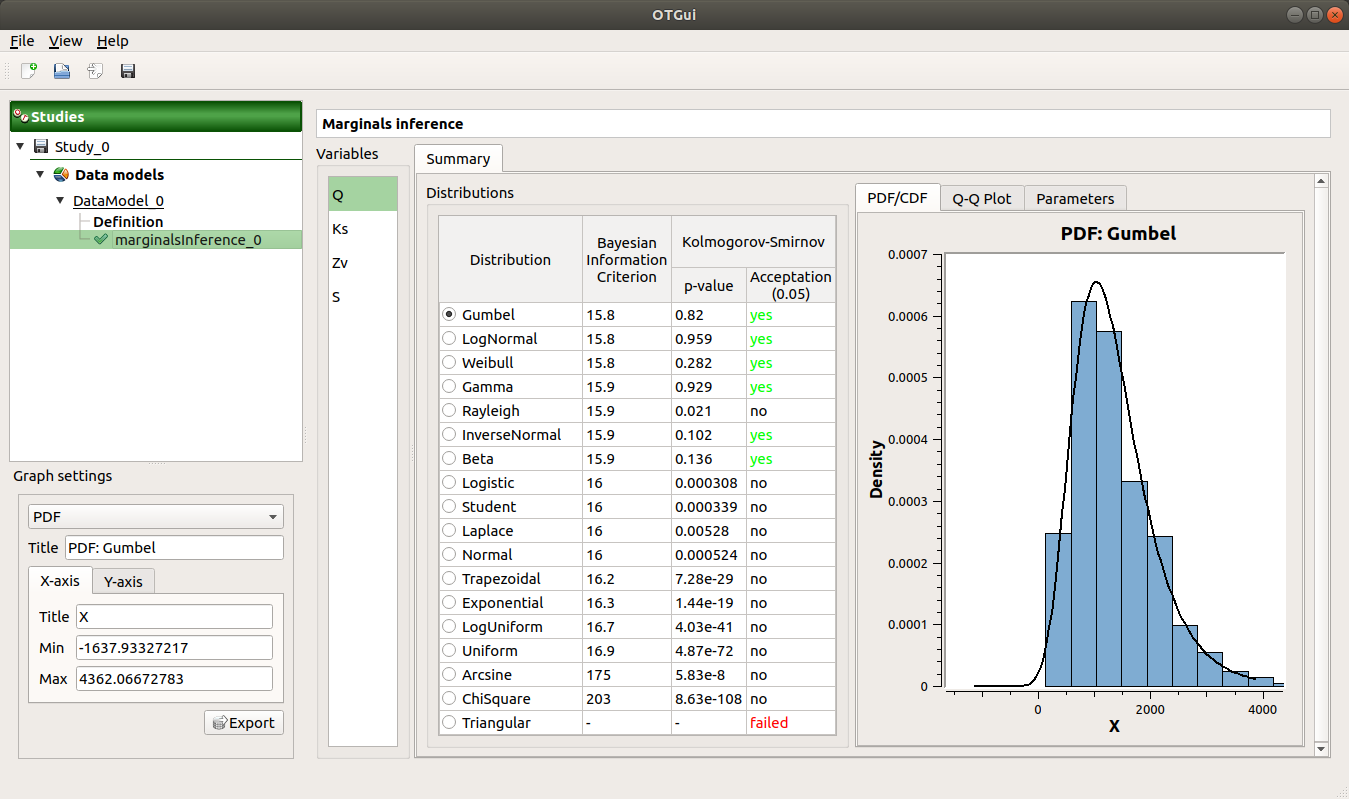This screenshot has height=799, width=1349.
Task: Save the current study
Action: (127, 71)
